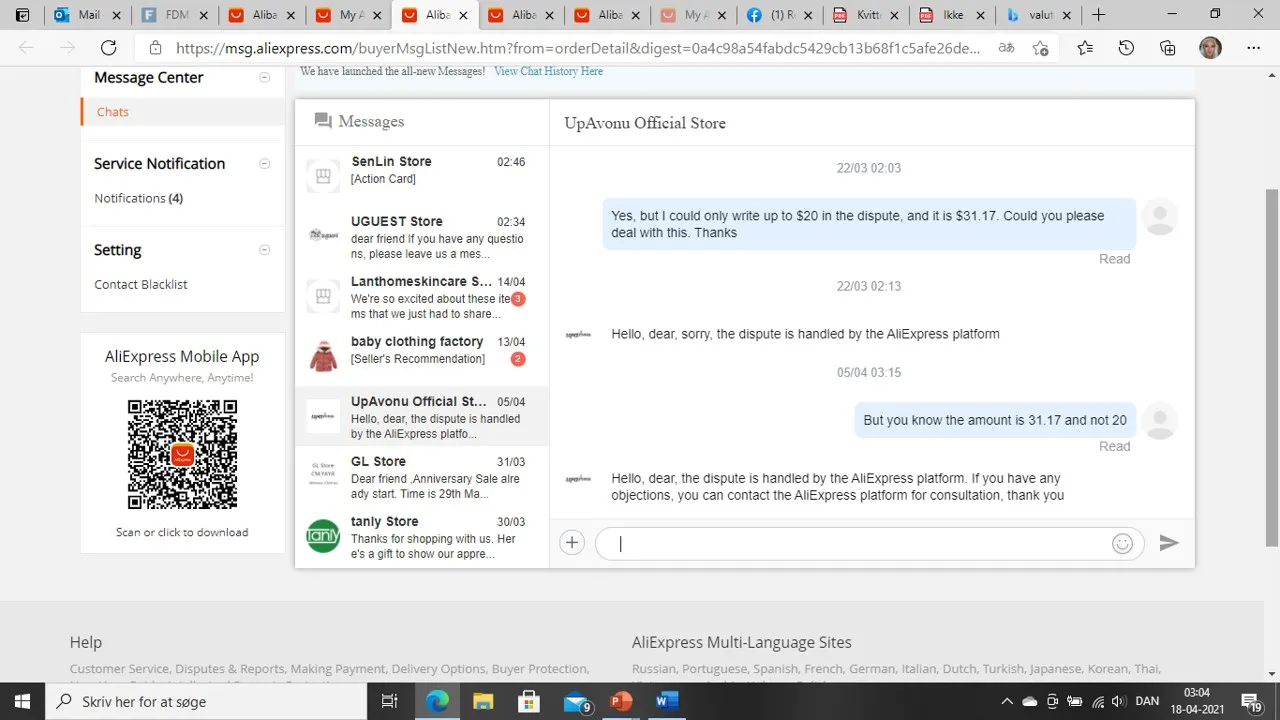Open browser History from the toolbar
1280x720 pixels.
[1126, 48]
